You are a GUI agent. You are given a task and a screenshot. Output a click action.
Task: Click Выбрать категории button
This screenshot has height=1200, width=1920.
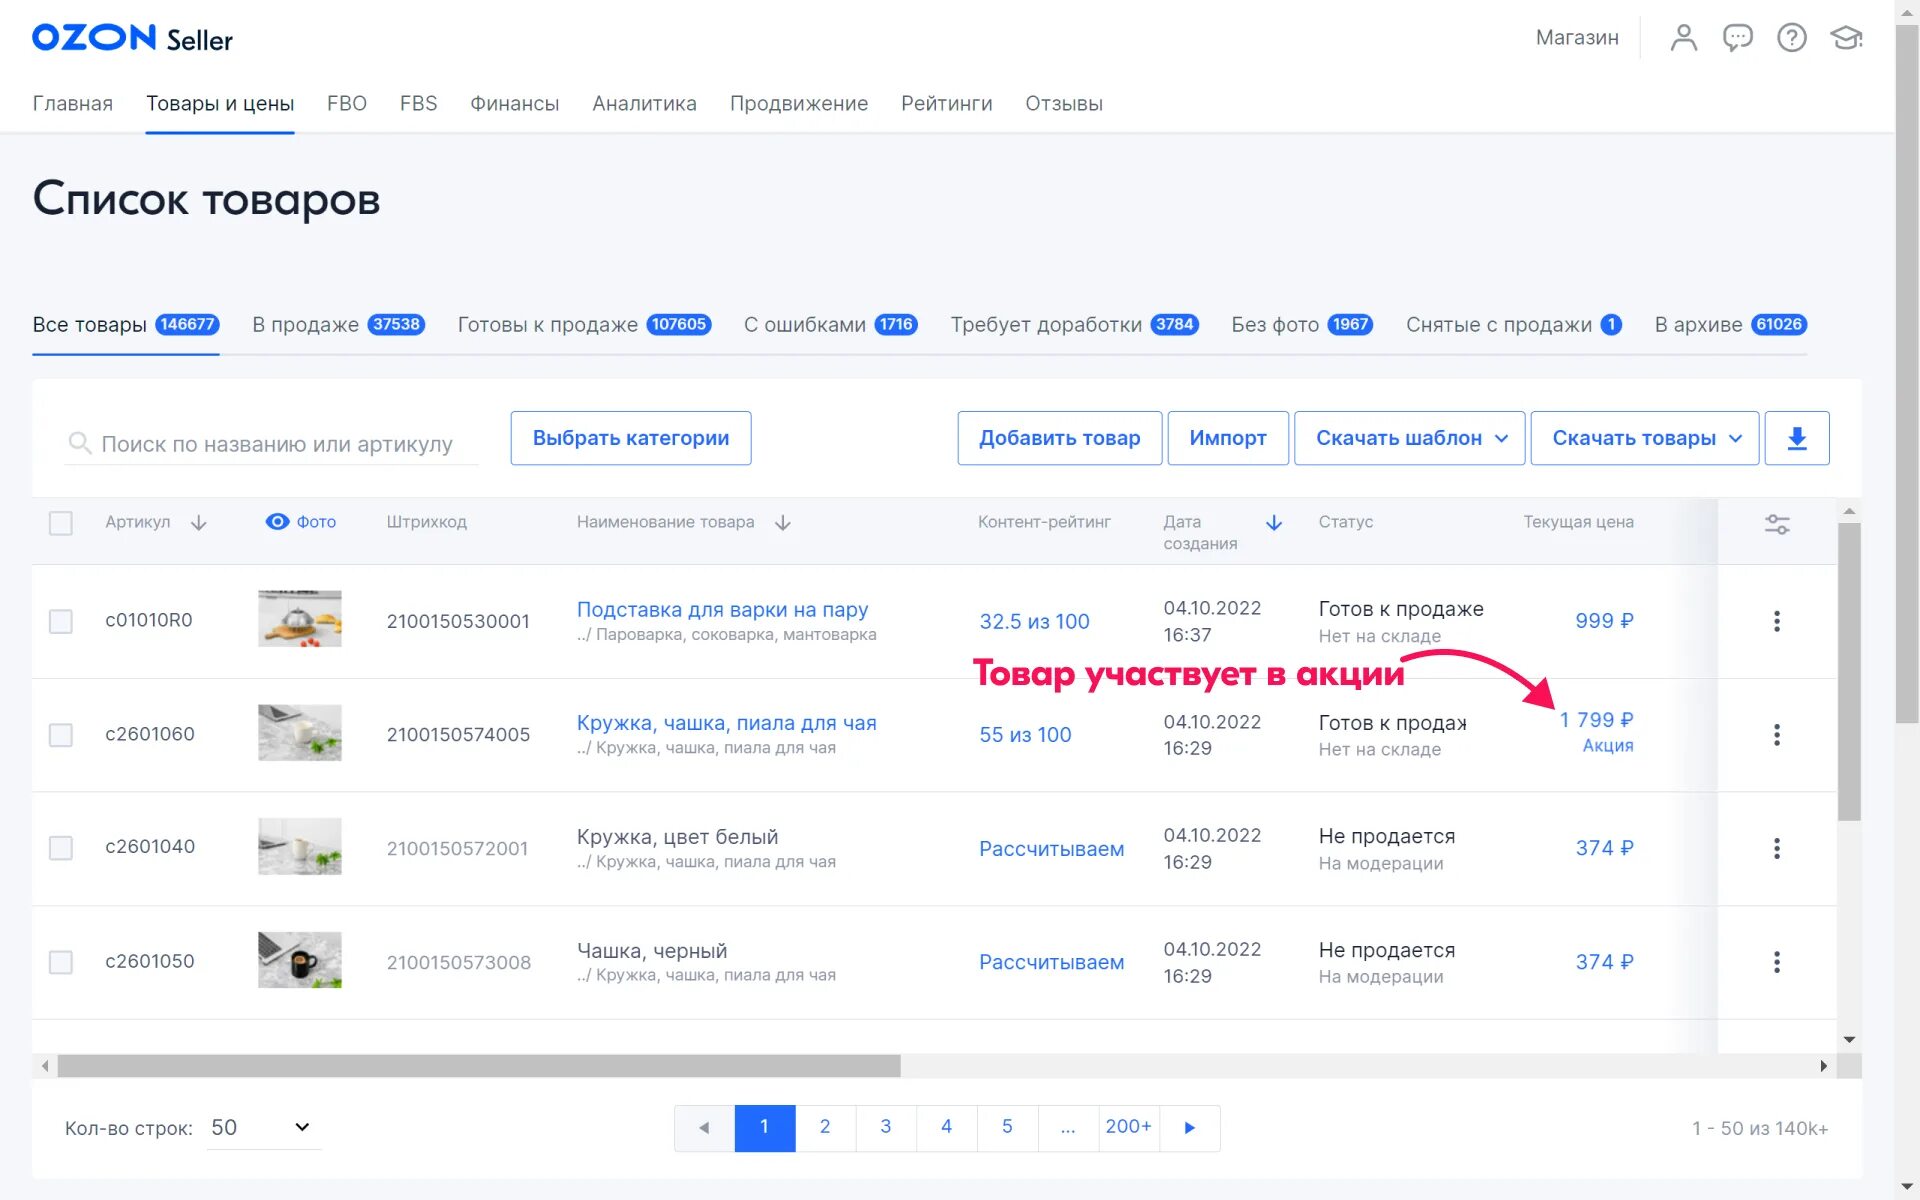[x=631, y=438]
